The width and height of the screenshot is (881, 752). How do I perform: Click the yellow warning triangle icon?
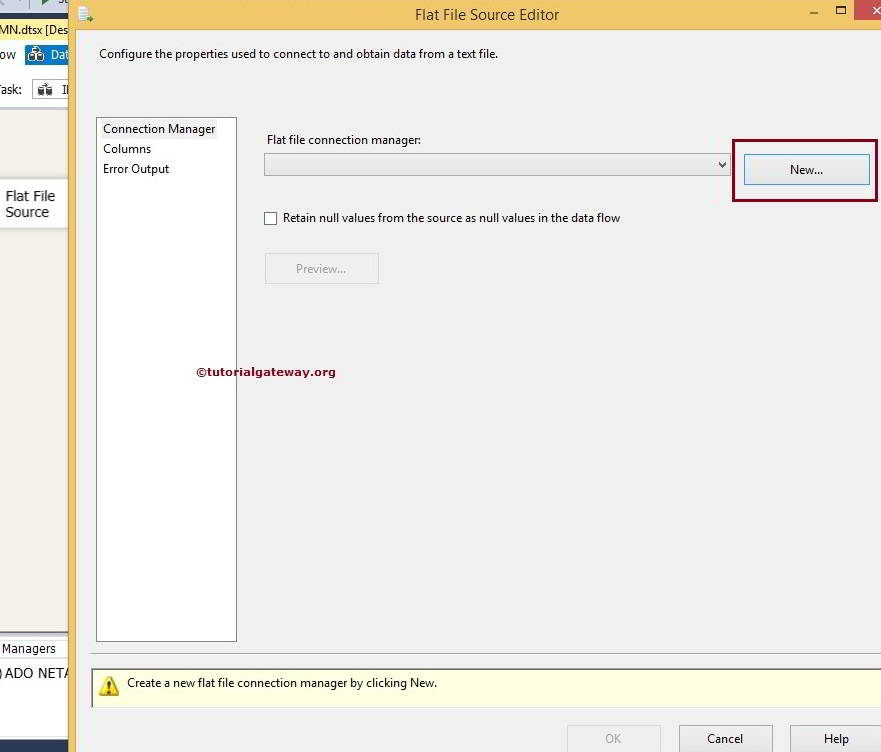click(107, 686)
